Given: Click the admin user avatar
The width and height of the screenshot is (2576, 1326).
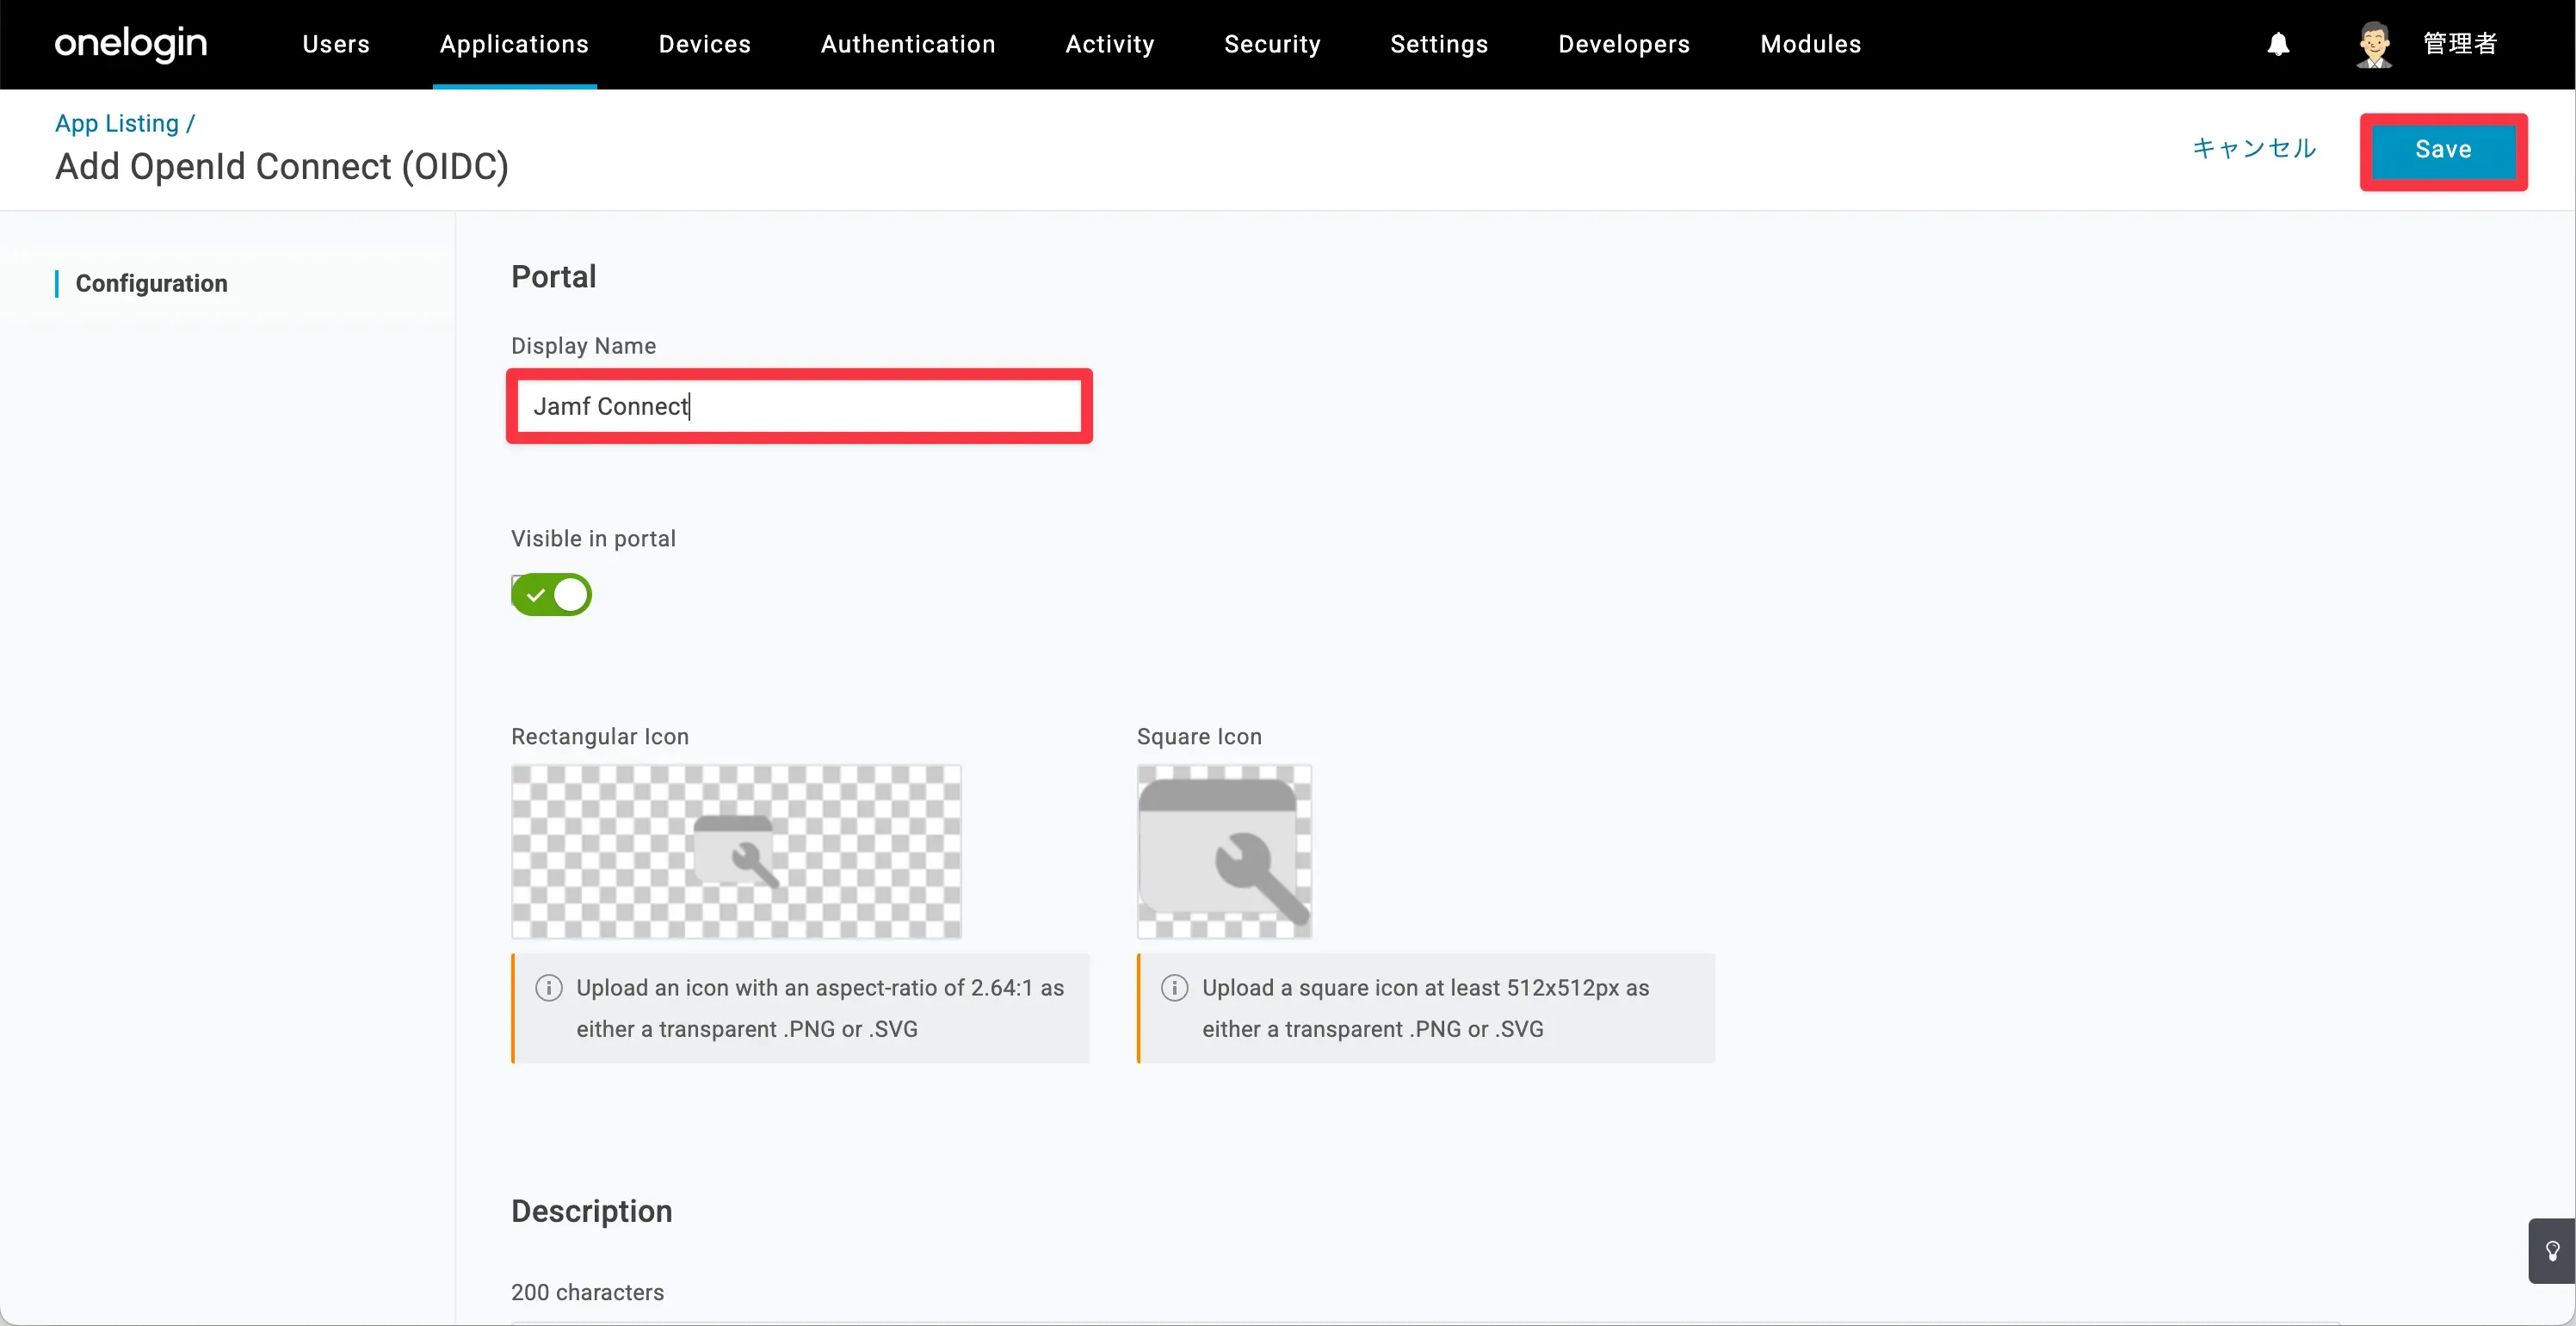Looking at the screenshot, I should (x=2373, y=44).
